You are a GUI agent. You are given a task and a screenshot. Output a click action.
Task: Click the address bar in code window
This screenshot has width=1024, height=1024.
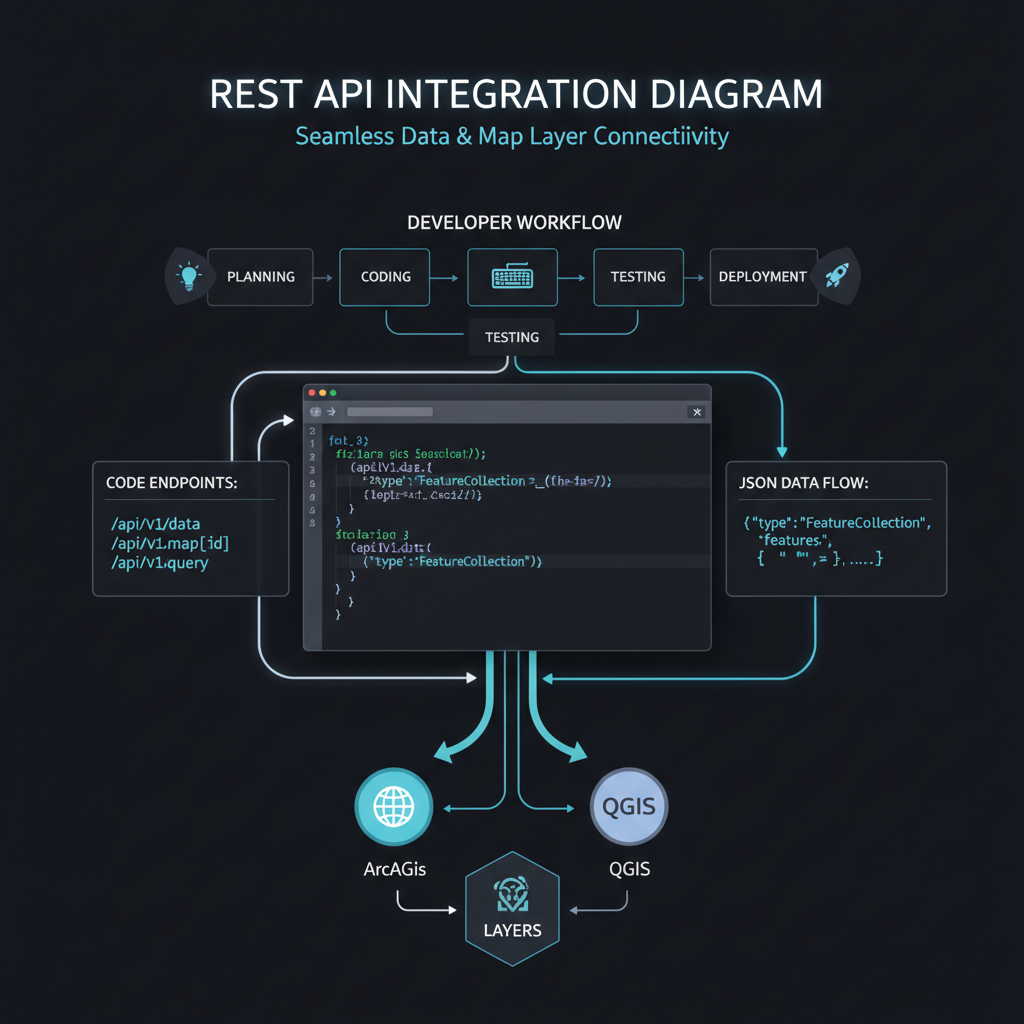tap(390, 411)
